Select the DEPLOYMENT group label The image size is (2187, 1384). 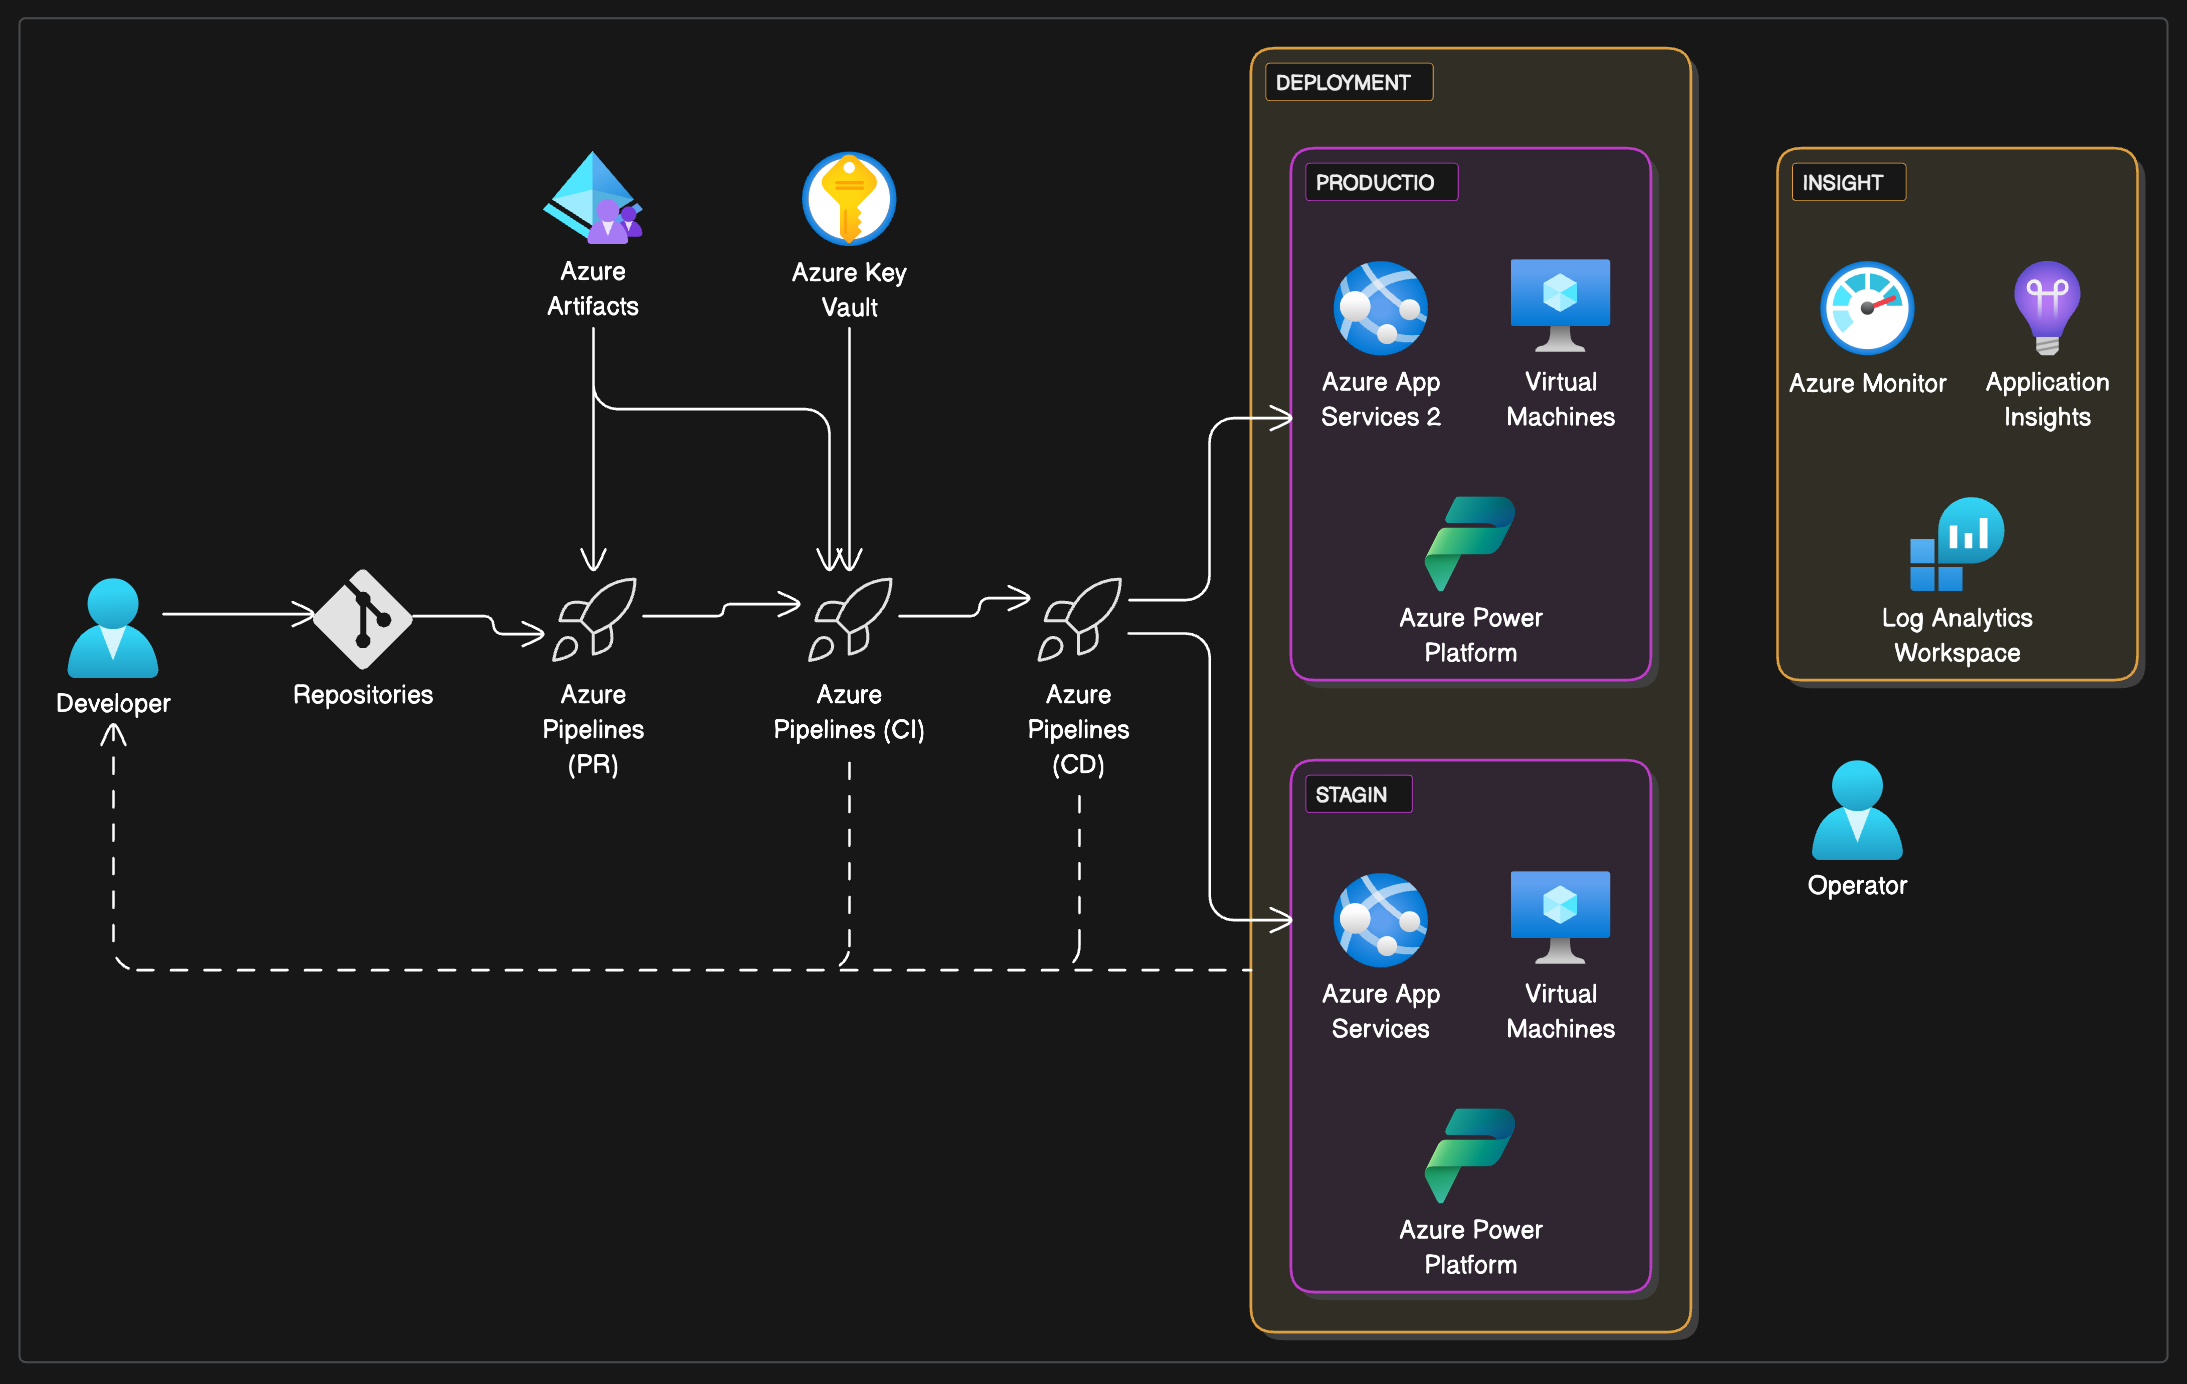pyautogui.click(x=1348, y=82)
